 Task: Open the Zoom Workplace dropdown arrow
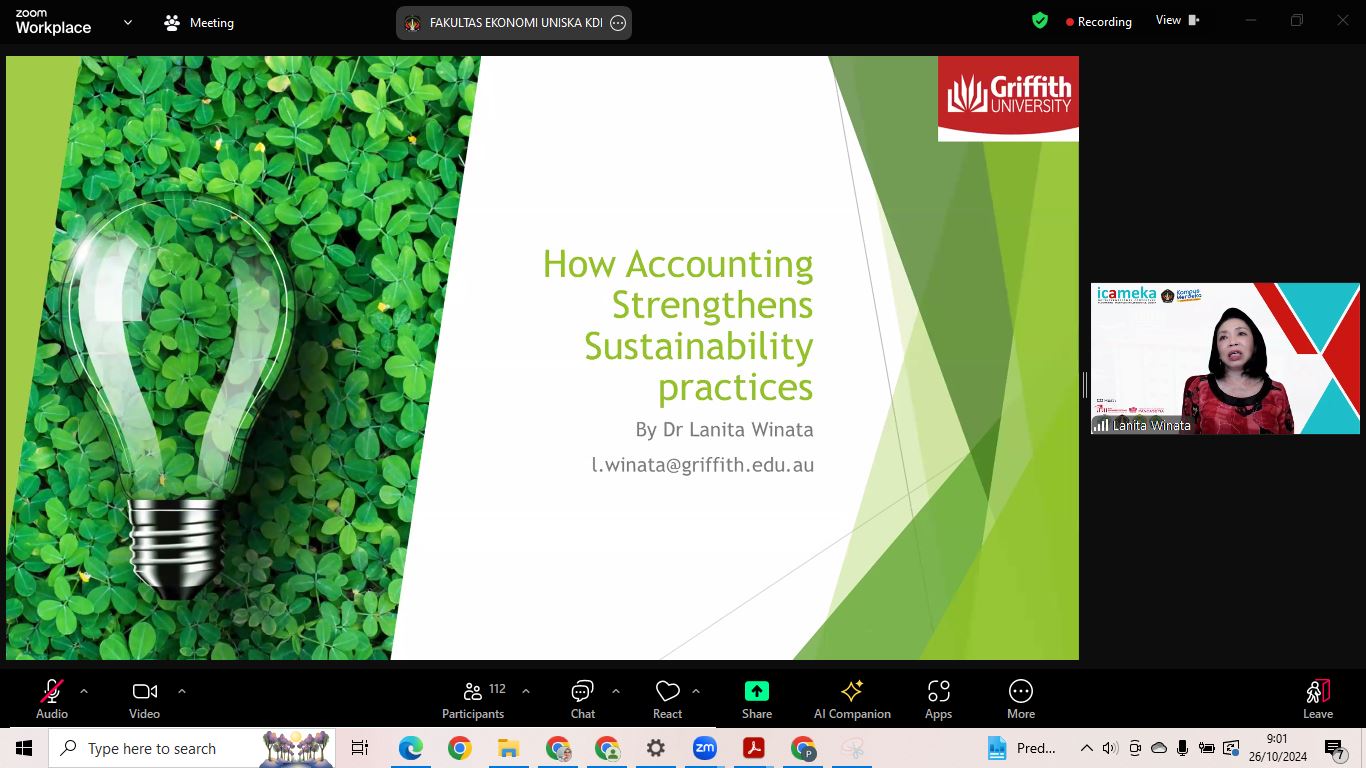coord(127,22)
